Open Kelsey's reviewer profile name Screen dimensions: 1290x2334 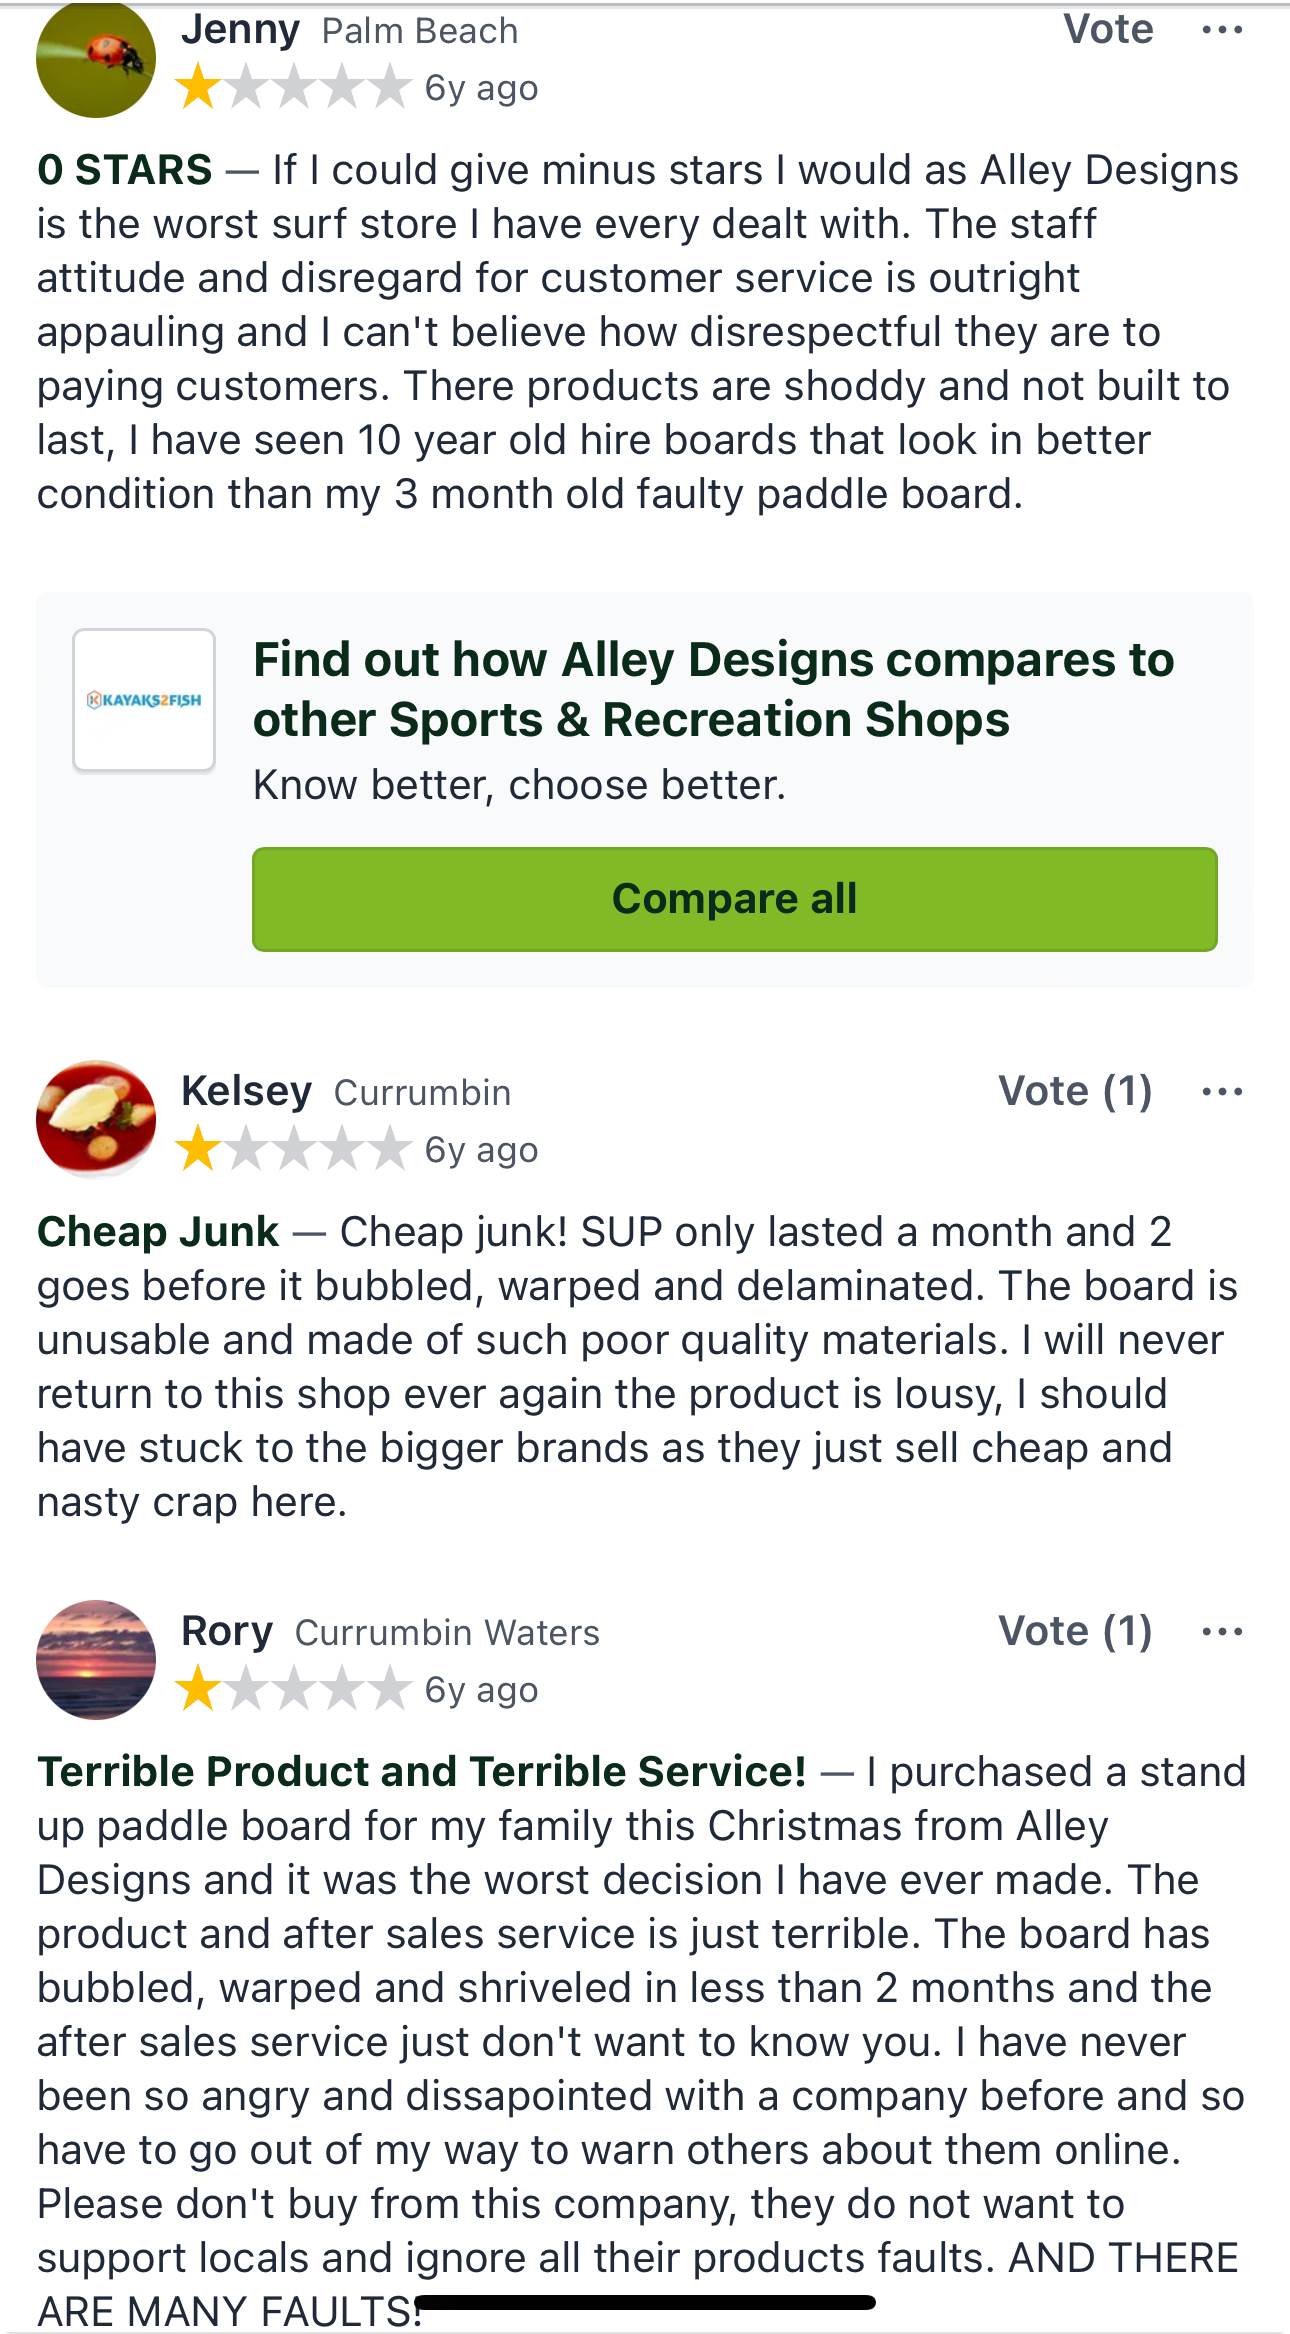pyautogui.click(x=246, y=1091)
